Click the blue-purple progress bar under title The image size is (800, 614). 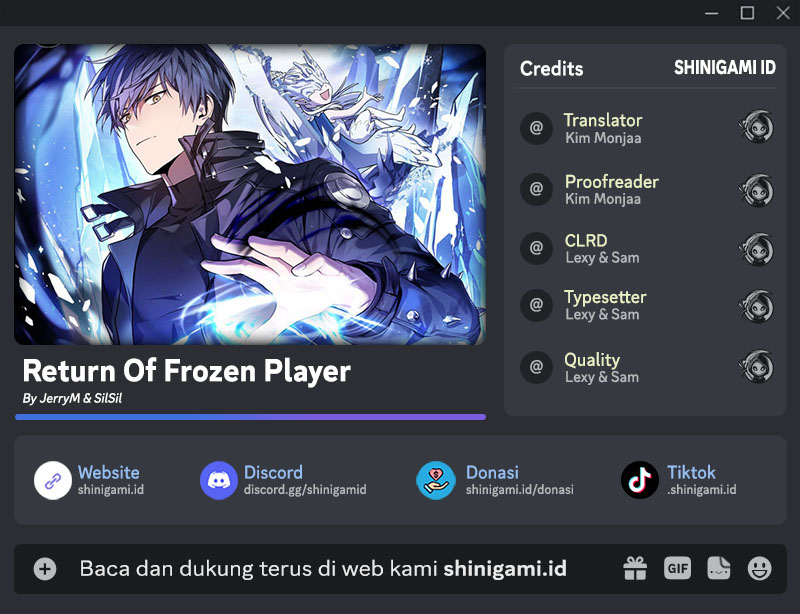[250, 417]
